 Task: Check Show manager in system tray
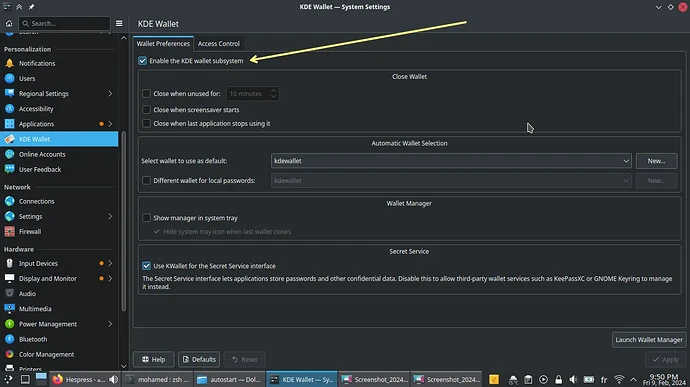147,218
